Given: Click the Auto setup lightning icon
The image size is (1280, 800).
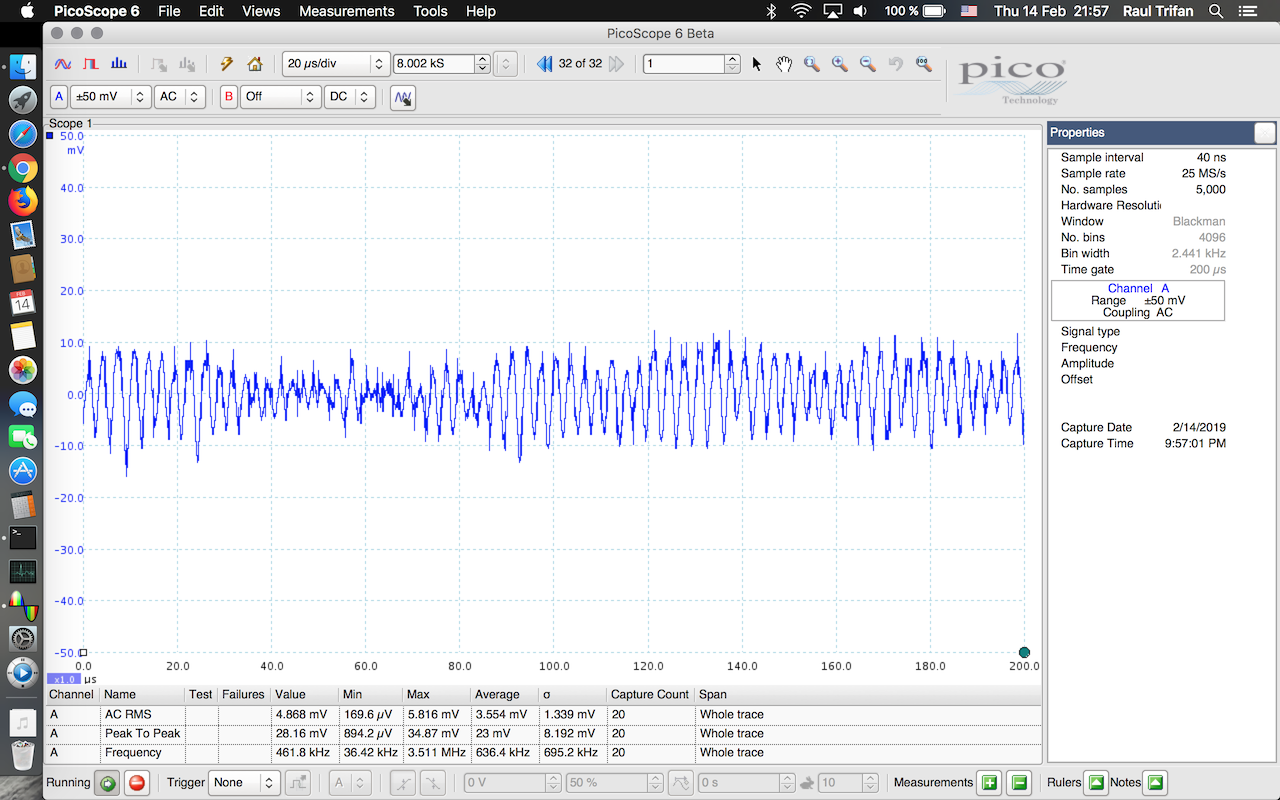Looking at the screenshot, I should 227,64.
